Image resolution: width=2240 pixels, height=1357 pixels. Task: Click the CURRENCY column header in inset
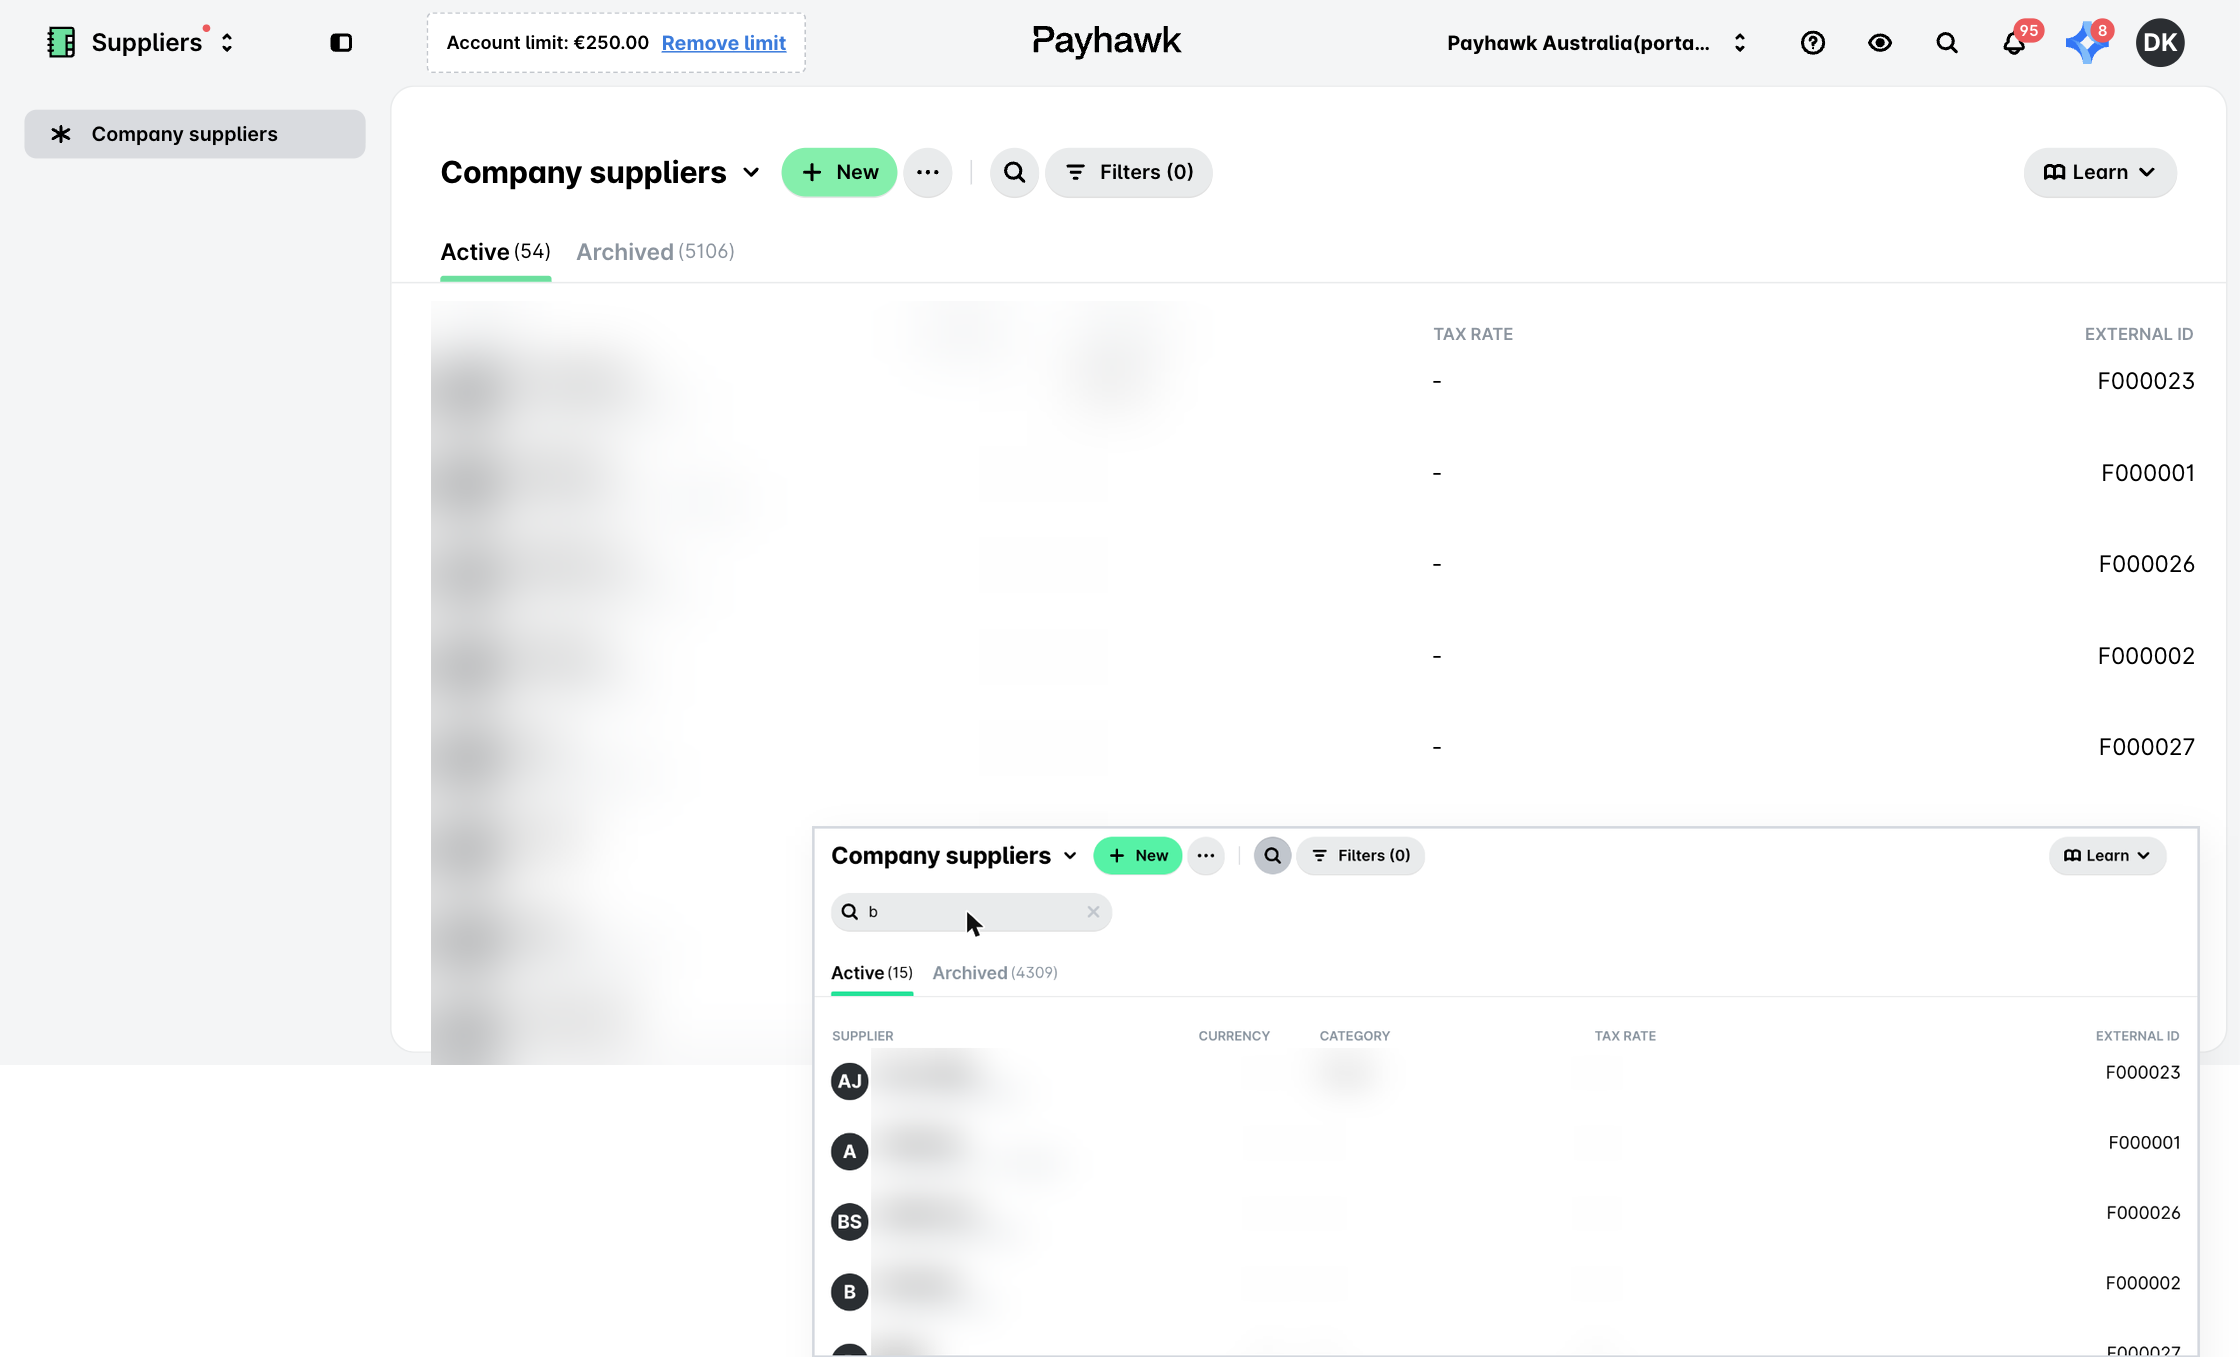pyautogui.click(x=1234, y=1036)
